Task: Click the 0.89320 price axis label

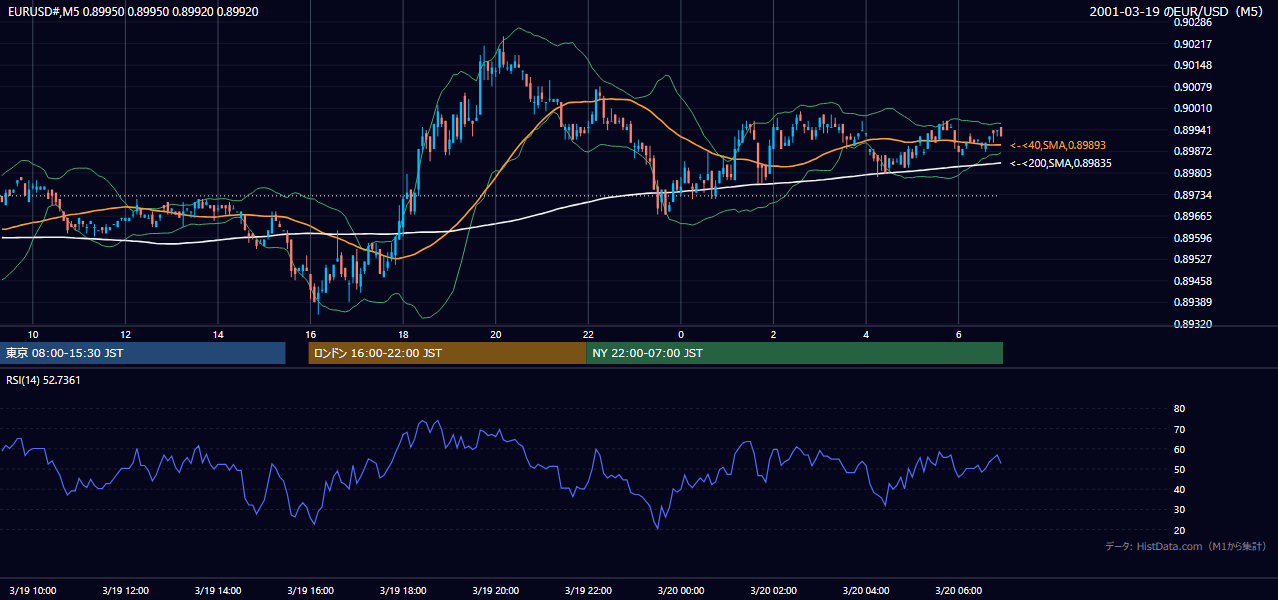Action: [1194, 324]
